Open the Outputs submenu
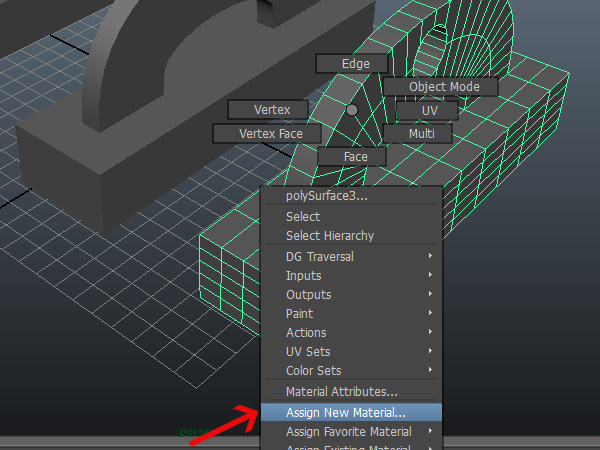This screenshot has width=600, height=450. (351, 295)
